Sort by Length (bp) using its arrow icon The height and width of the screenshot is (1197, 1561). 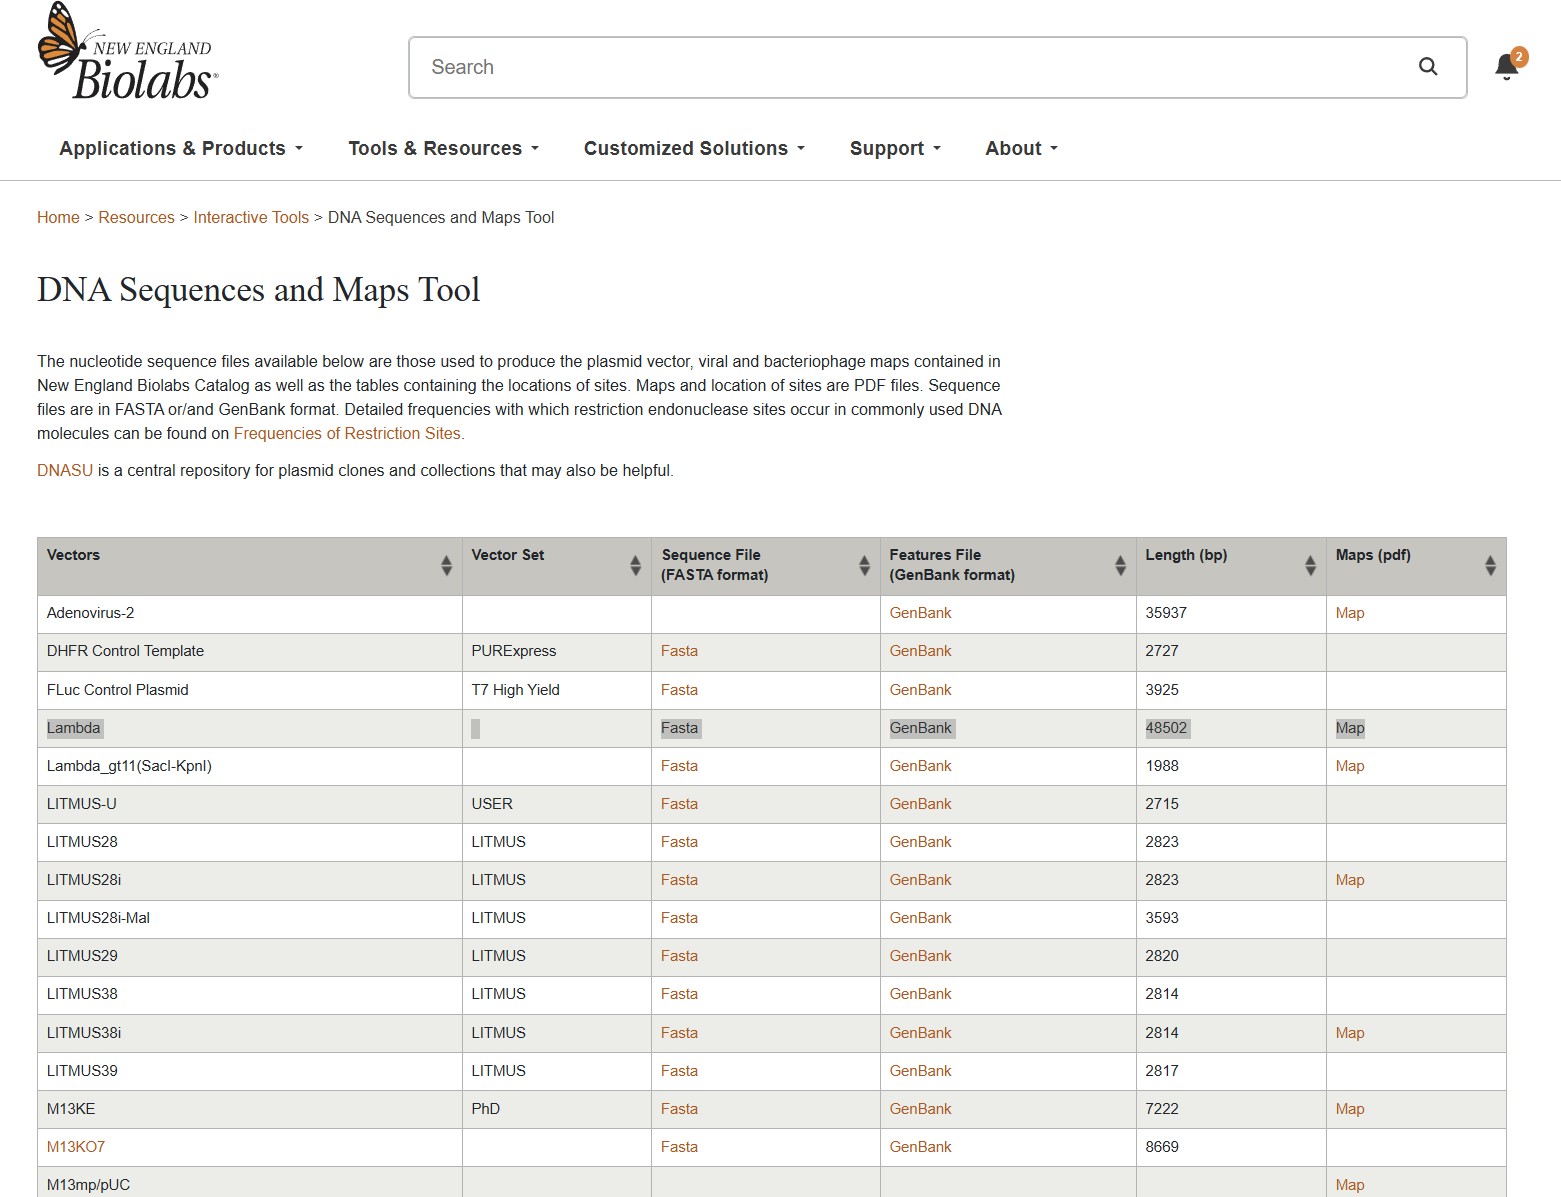coord(1310,565)
